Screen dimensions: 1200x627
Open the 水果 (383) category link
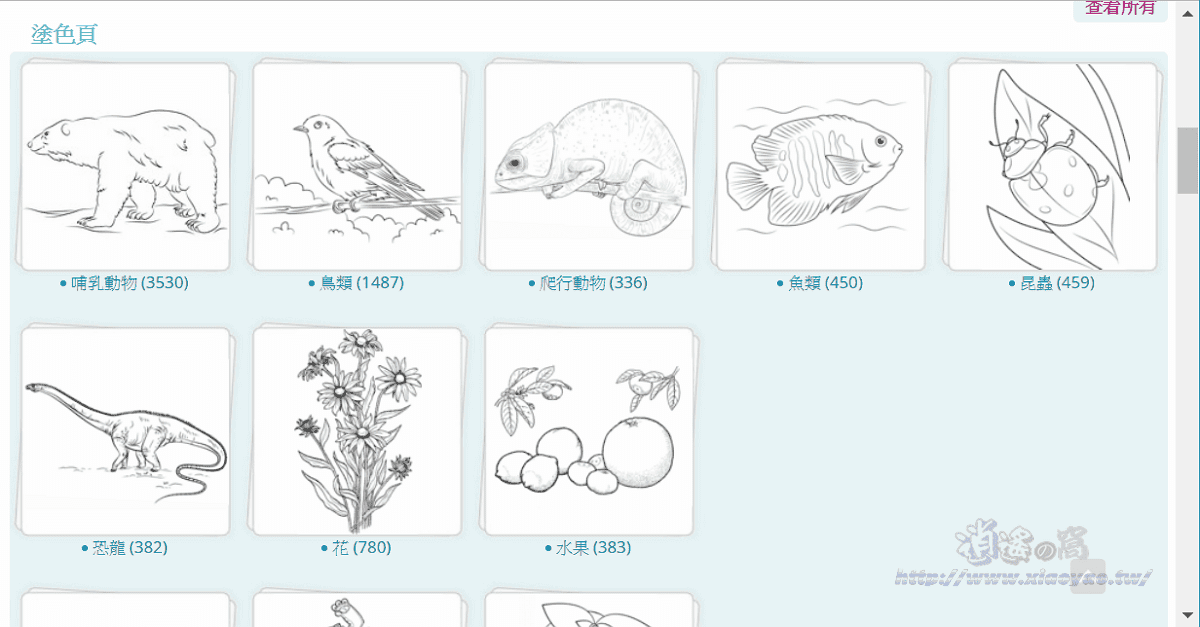tap(594, 548)
